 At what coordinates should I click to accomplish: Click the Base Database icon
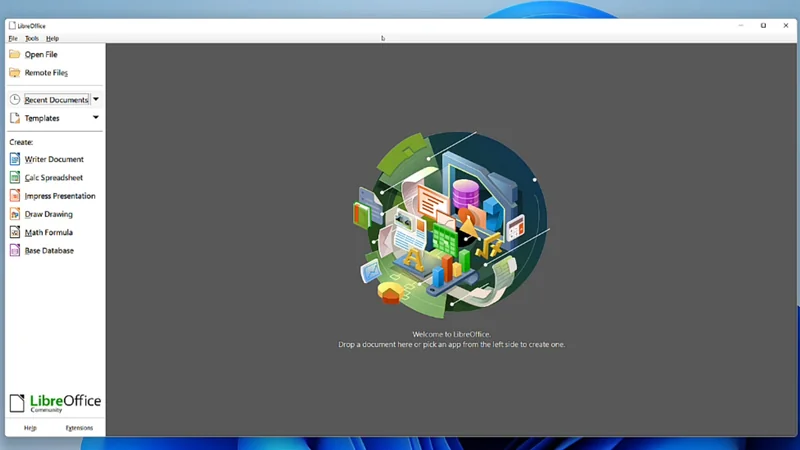15,251
